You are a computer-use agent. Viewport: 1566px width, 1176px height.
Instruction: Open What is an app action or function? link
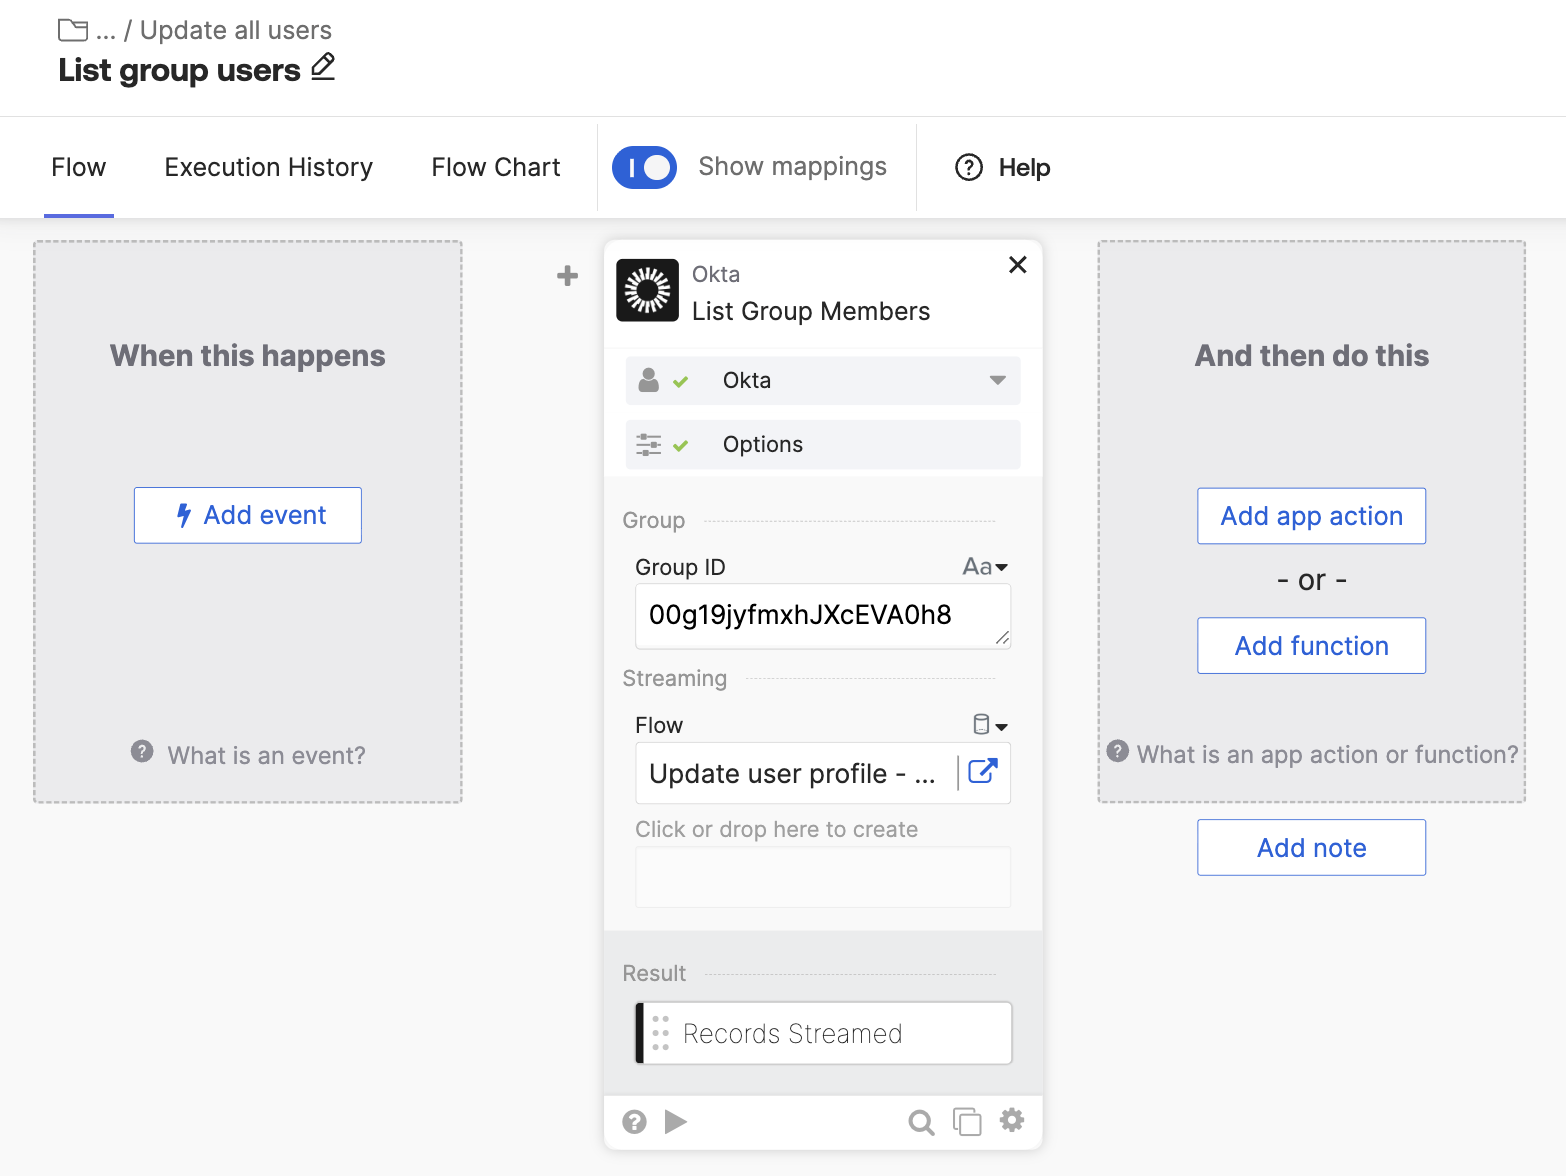1328,755
